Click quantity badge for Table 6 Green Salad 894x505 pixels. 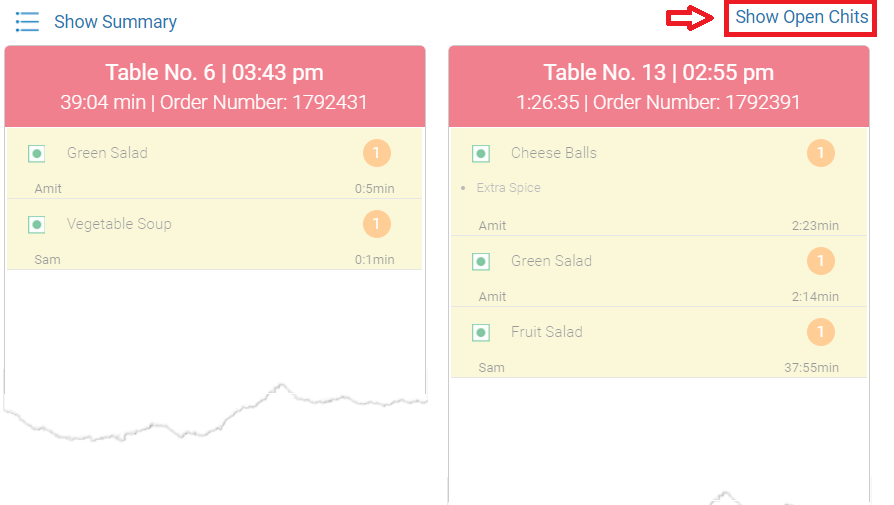click(377, 153)
